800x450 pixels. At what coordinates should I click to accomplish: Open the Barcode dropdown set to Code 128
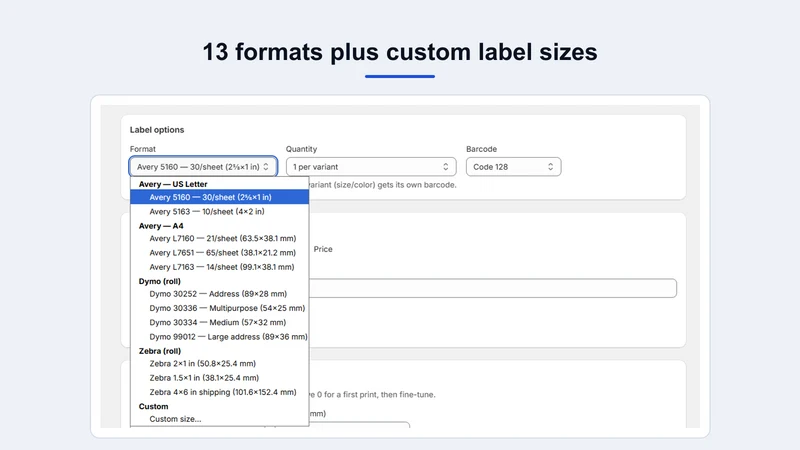tap(513, 167)
